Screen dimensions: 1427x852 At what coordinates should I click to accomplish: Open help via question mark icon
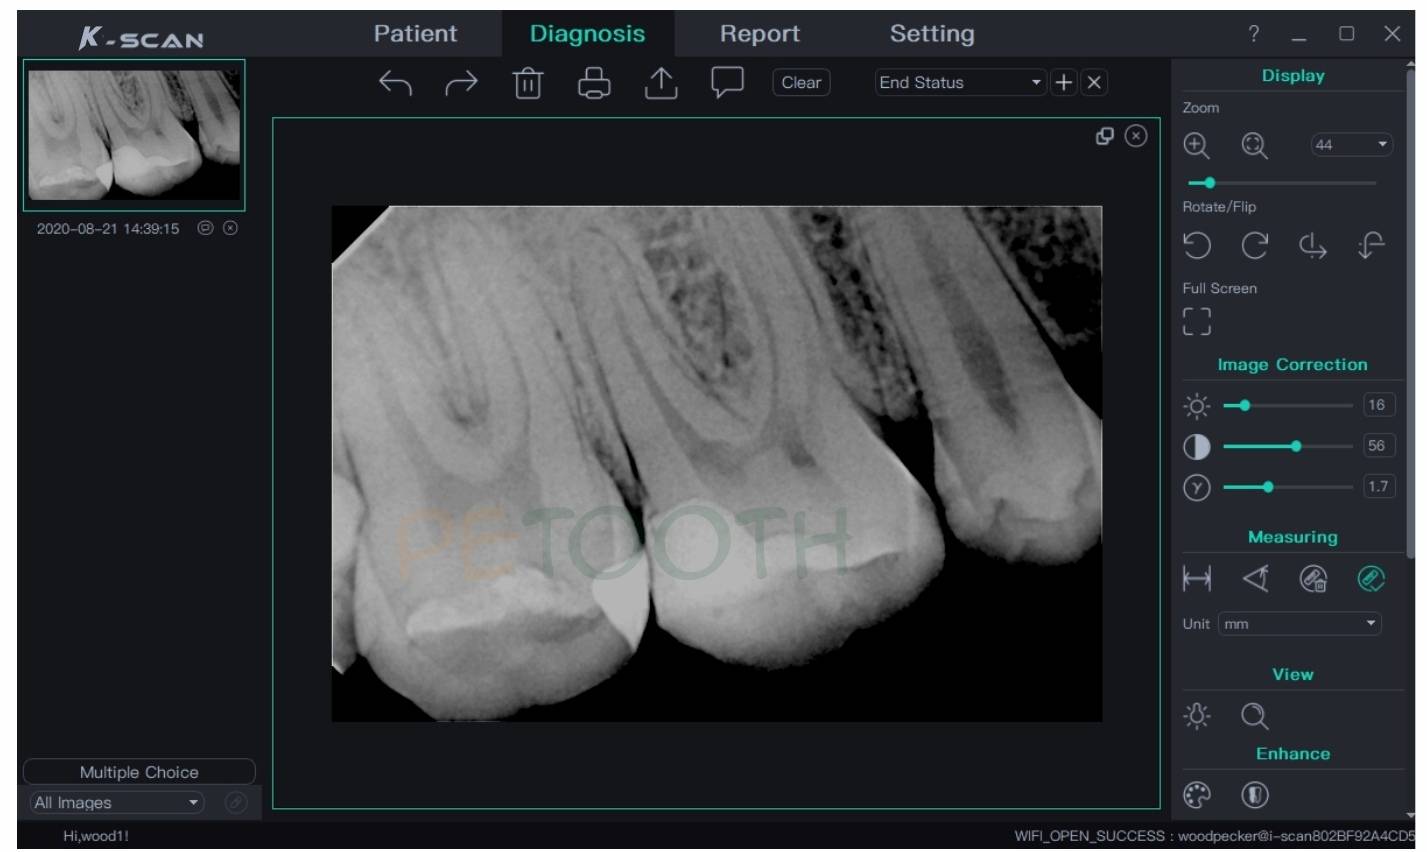(x=1254, y=34)
